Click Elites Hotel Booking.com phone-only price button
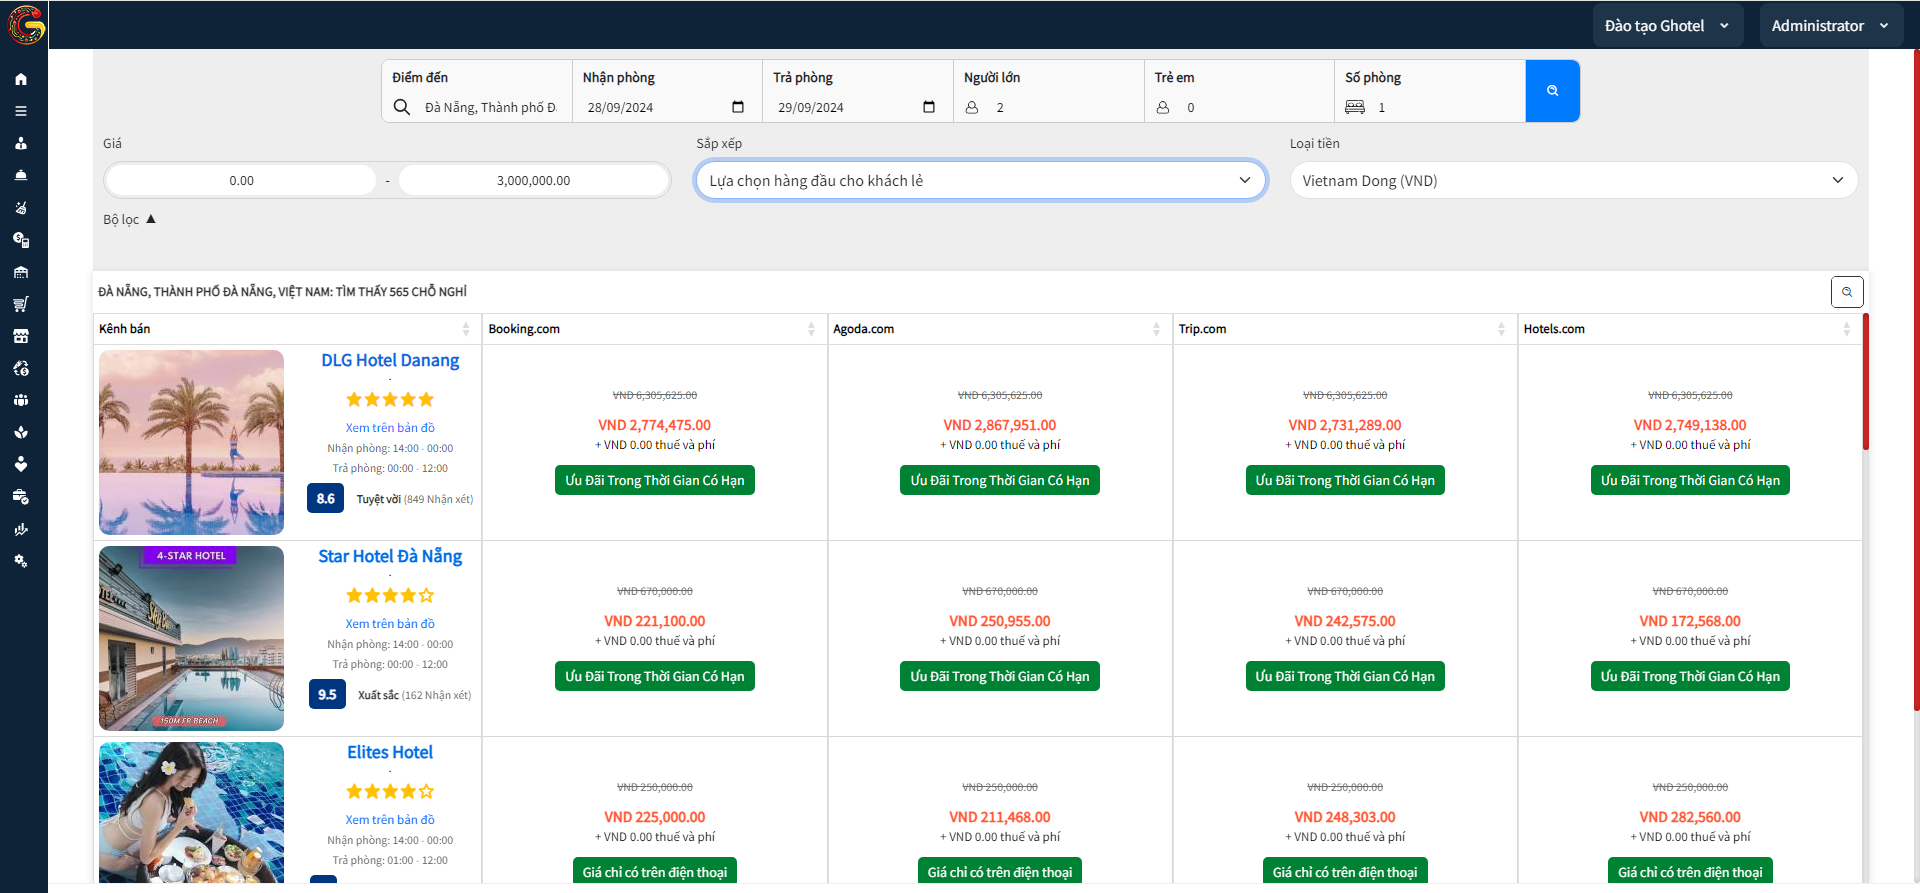The image size is (1920, 893). 655,871
